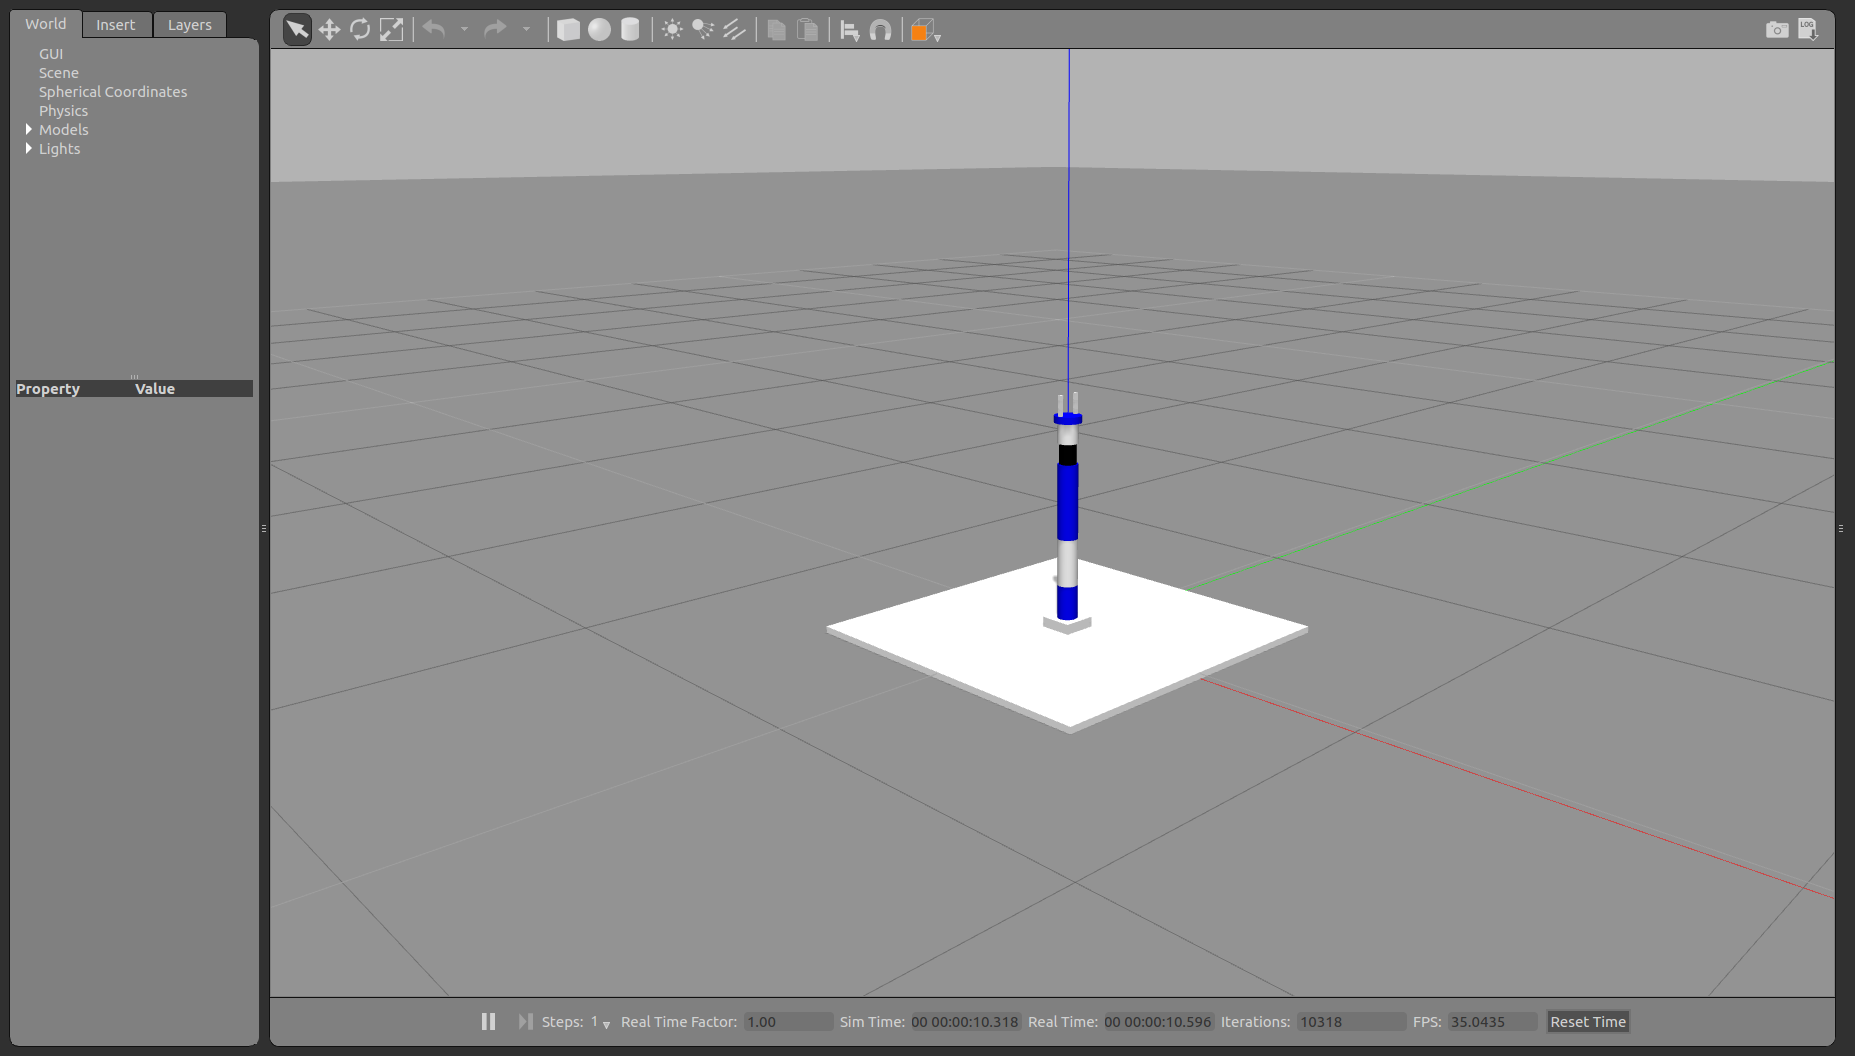Open the data log recorder

[1808, 30]
